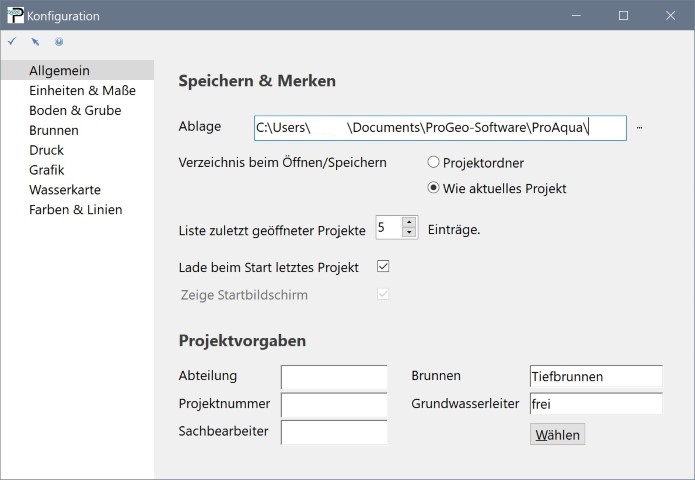
Task: Select the Projektordner radio option
Action: tap(433, 162)
